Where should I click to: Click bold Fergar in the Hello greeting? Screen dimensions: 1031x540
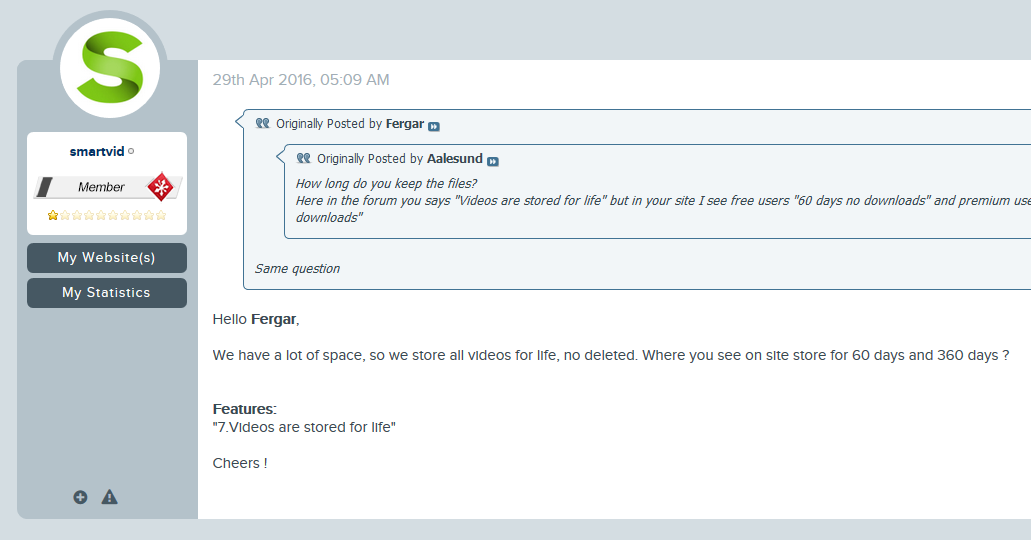274,319
